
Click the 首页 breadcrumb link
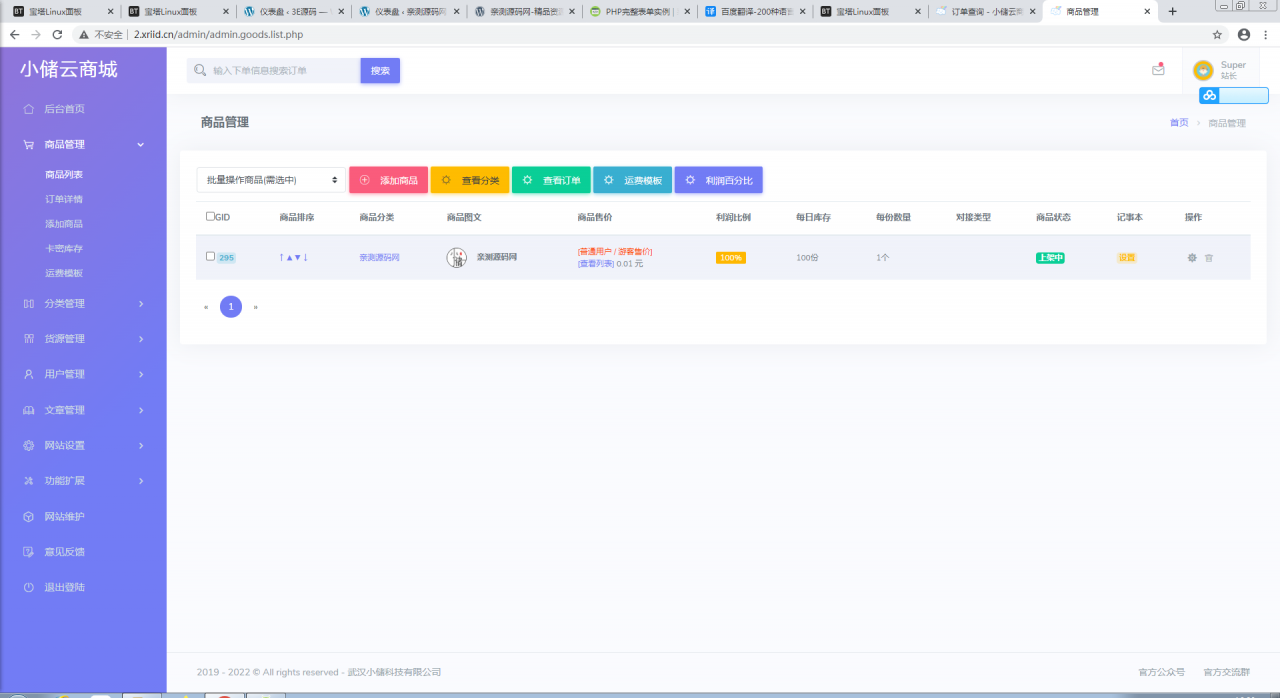[x=1179, y=123]
